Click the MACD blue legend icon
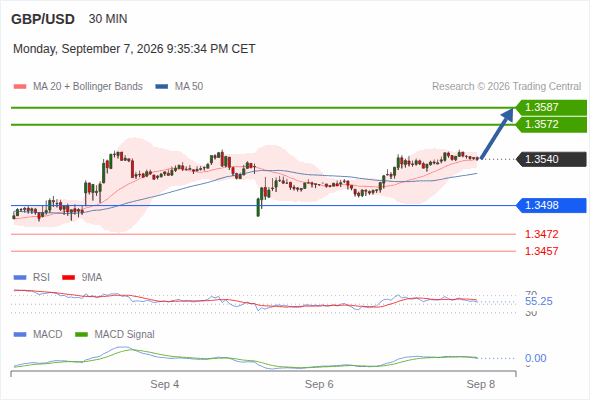The image size is (590, 400). 20,335
